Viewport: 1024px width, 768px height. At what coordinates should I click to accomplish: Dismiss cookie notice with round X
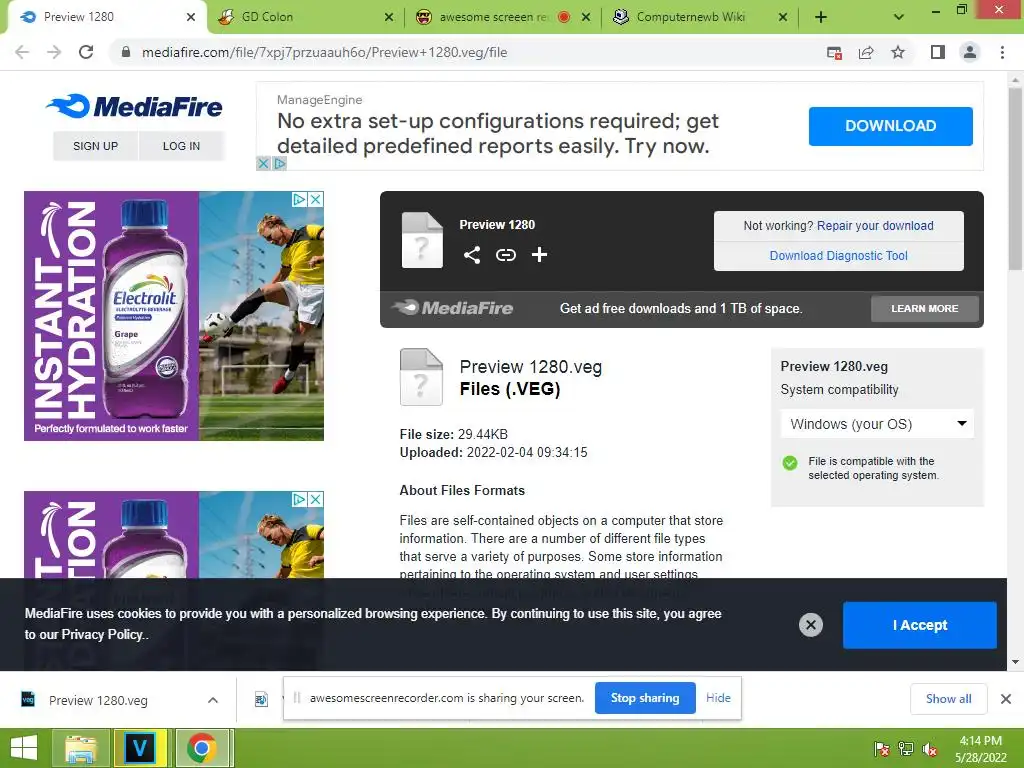(x=810, y=625)
